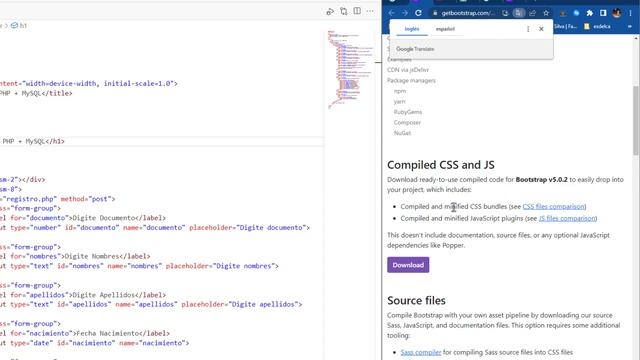Viewport: 640px width, 360px height.
Task: Click type="date" input line in code
Action: click(94, 343)
